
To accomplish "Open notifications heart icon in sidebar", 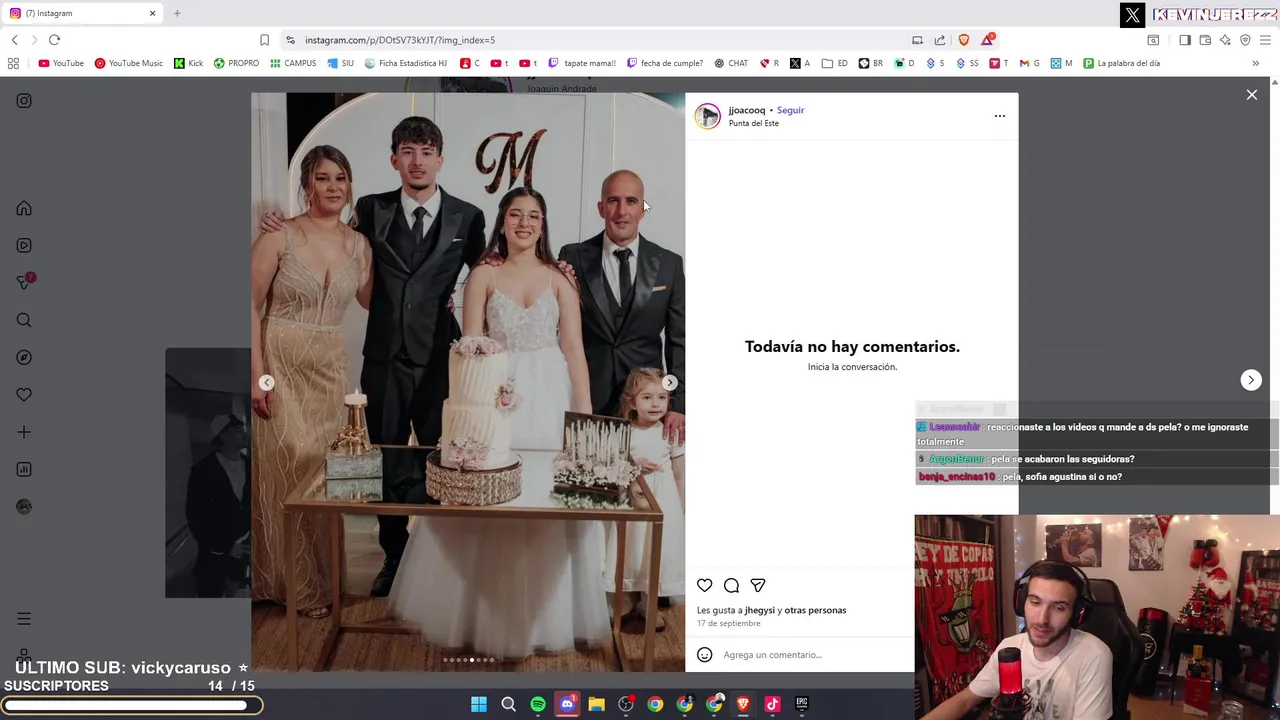I will point(24,395).
